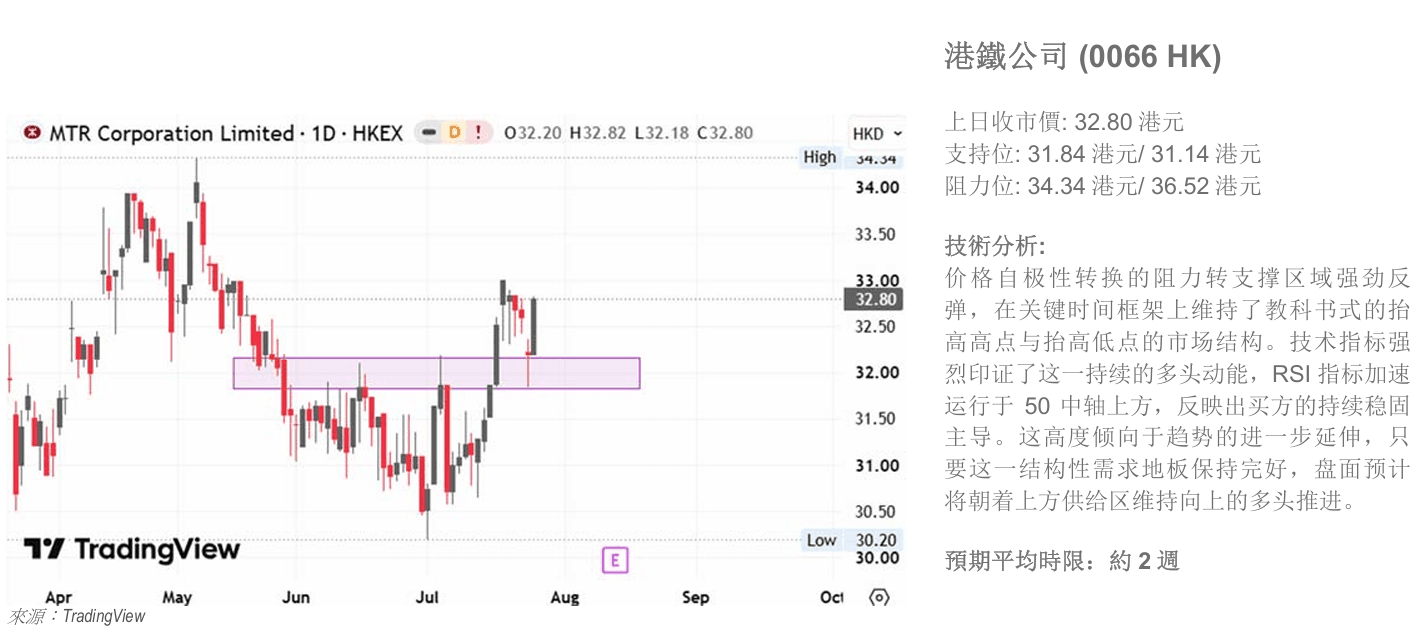Screen dimensions: 1421x640
Task: Click the TradingView logo
Action: coord(133,550)
